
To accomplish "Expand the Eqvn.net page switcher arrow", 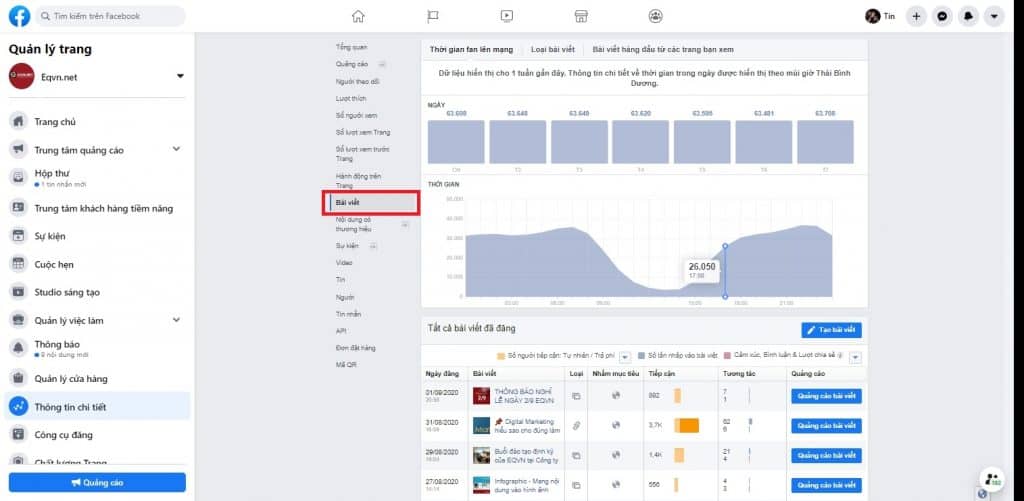I will pos(180,76).
